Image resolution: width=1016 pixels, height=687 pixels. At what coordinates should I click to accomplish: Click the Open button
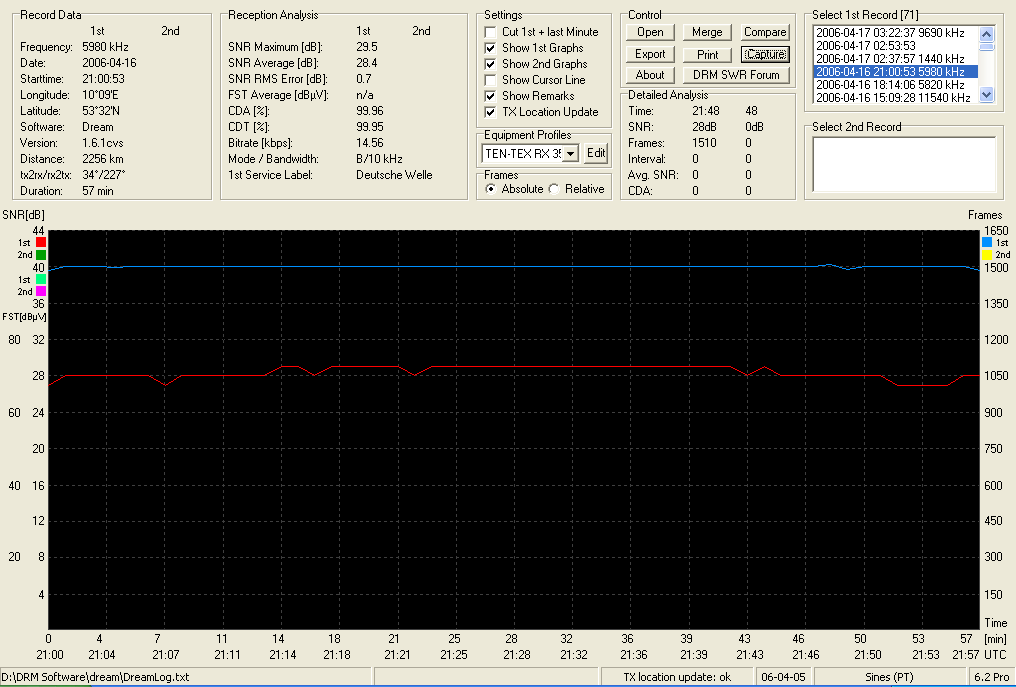click(x=650, y=32)
